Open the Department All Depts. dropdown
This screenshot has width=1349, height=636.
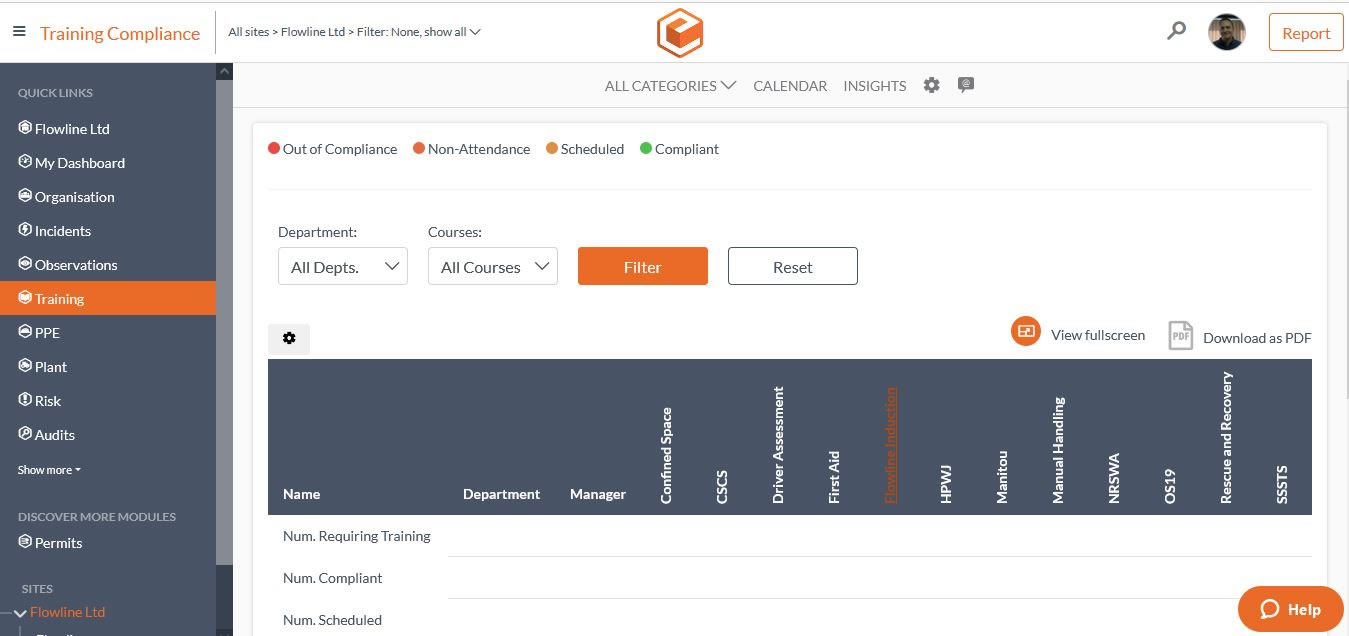point(343,266)
